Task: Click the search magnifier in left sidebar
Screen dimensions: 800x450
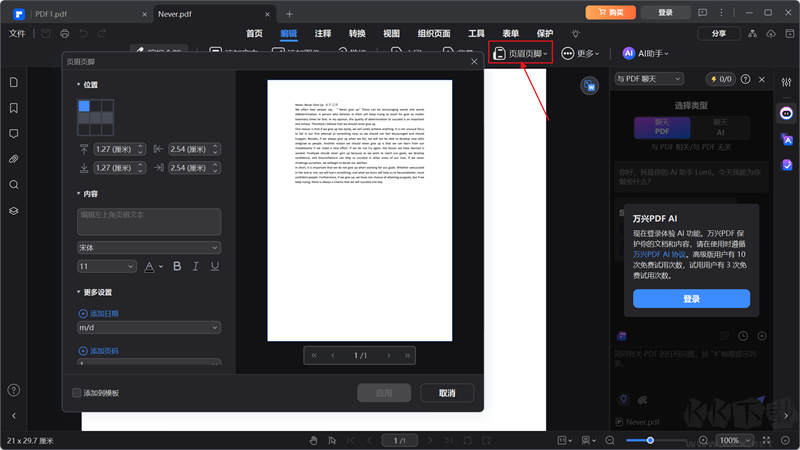Action: click(x=14, y=185)
